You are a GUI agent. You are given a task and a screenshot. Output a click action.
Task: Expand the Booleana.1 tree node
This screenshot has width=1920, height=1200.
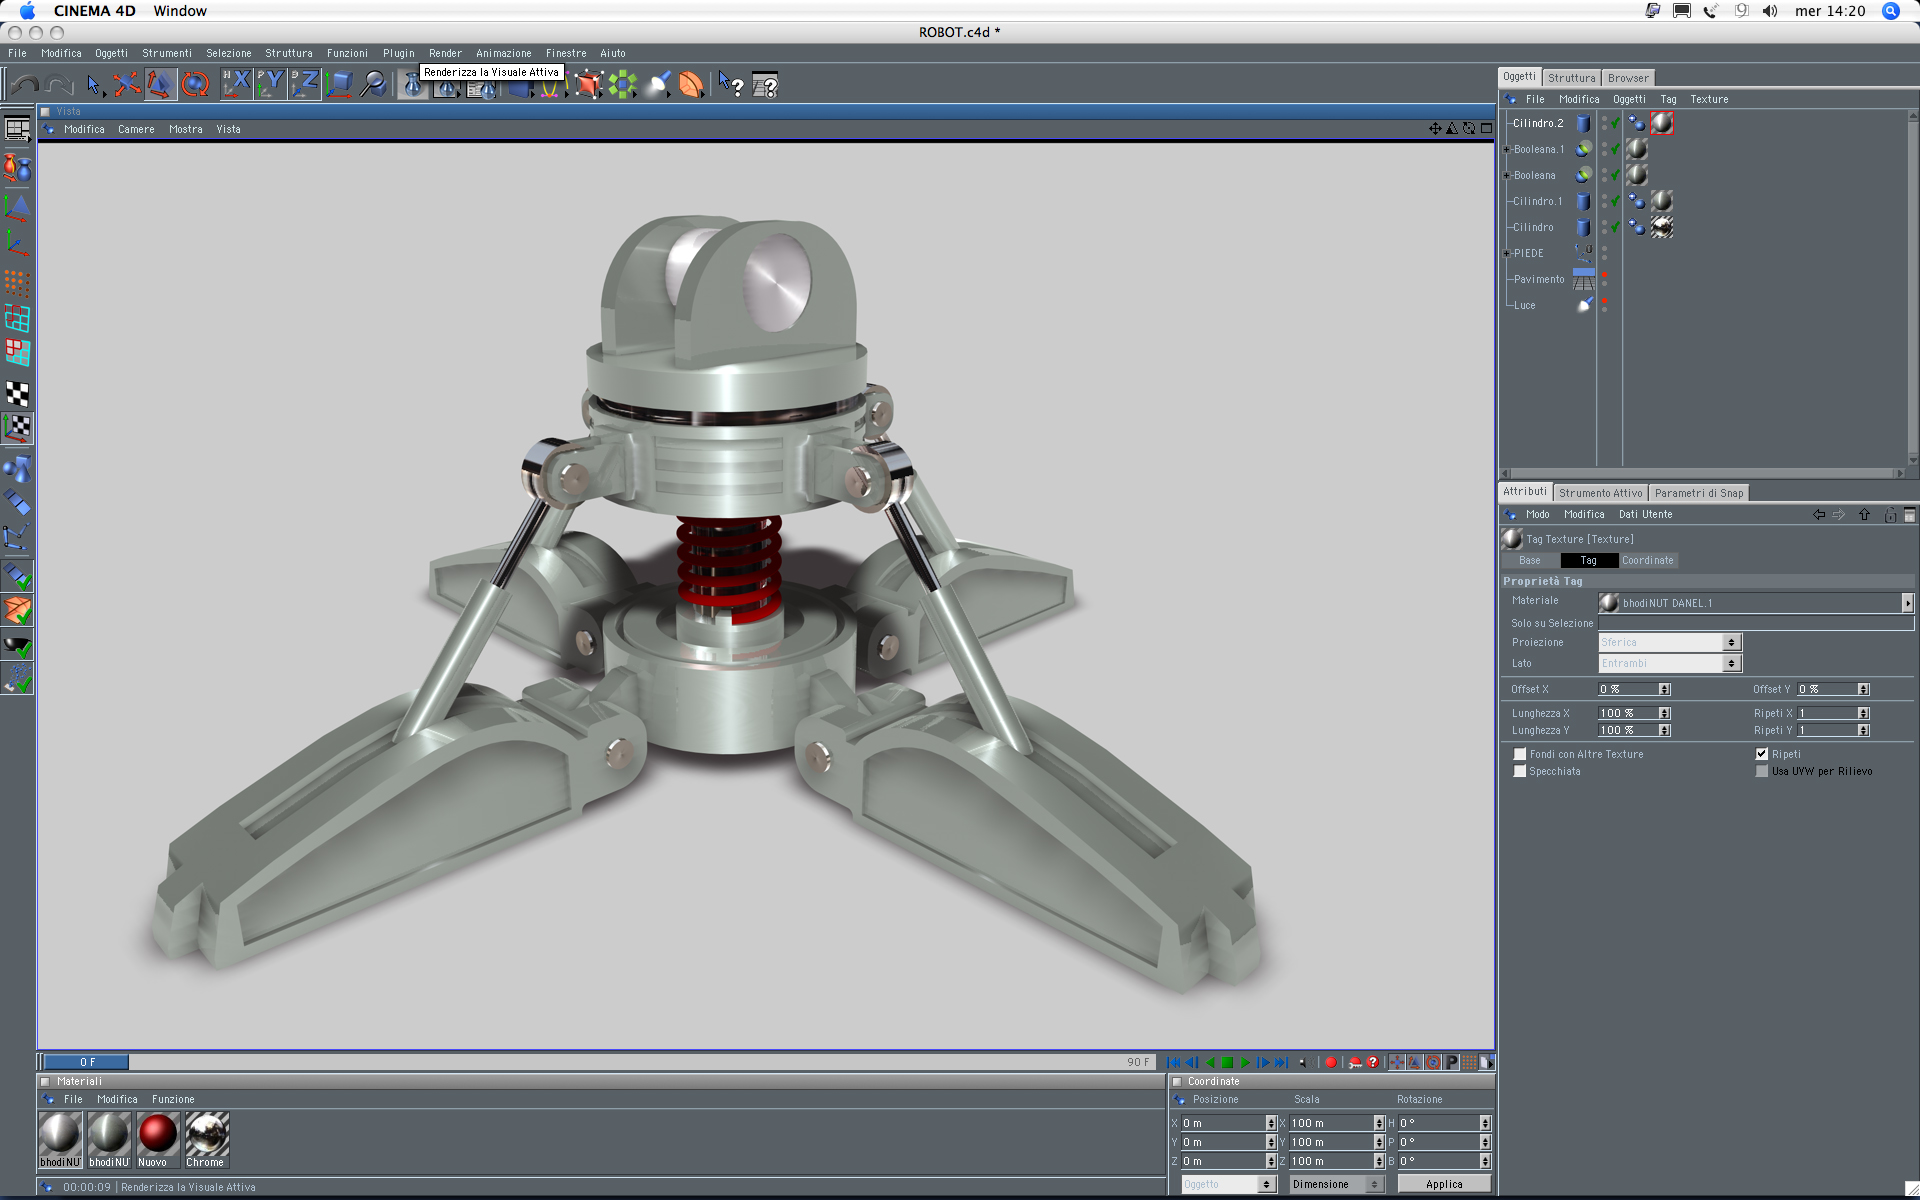(x=1507, y=149)
